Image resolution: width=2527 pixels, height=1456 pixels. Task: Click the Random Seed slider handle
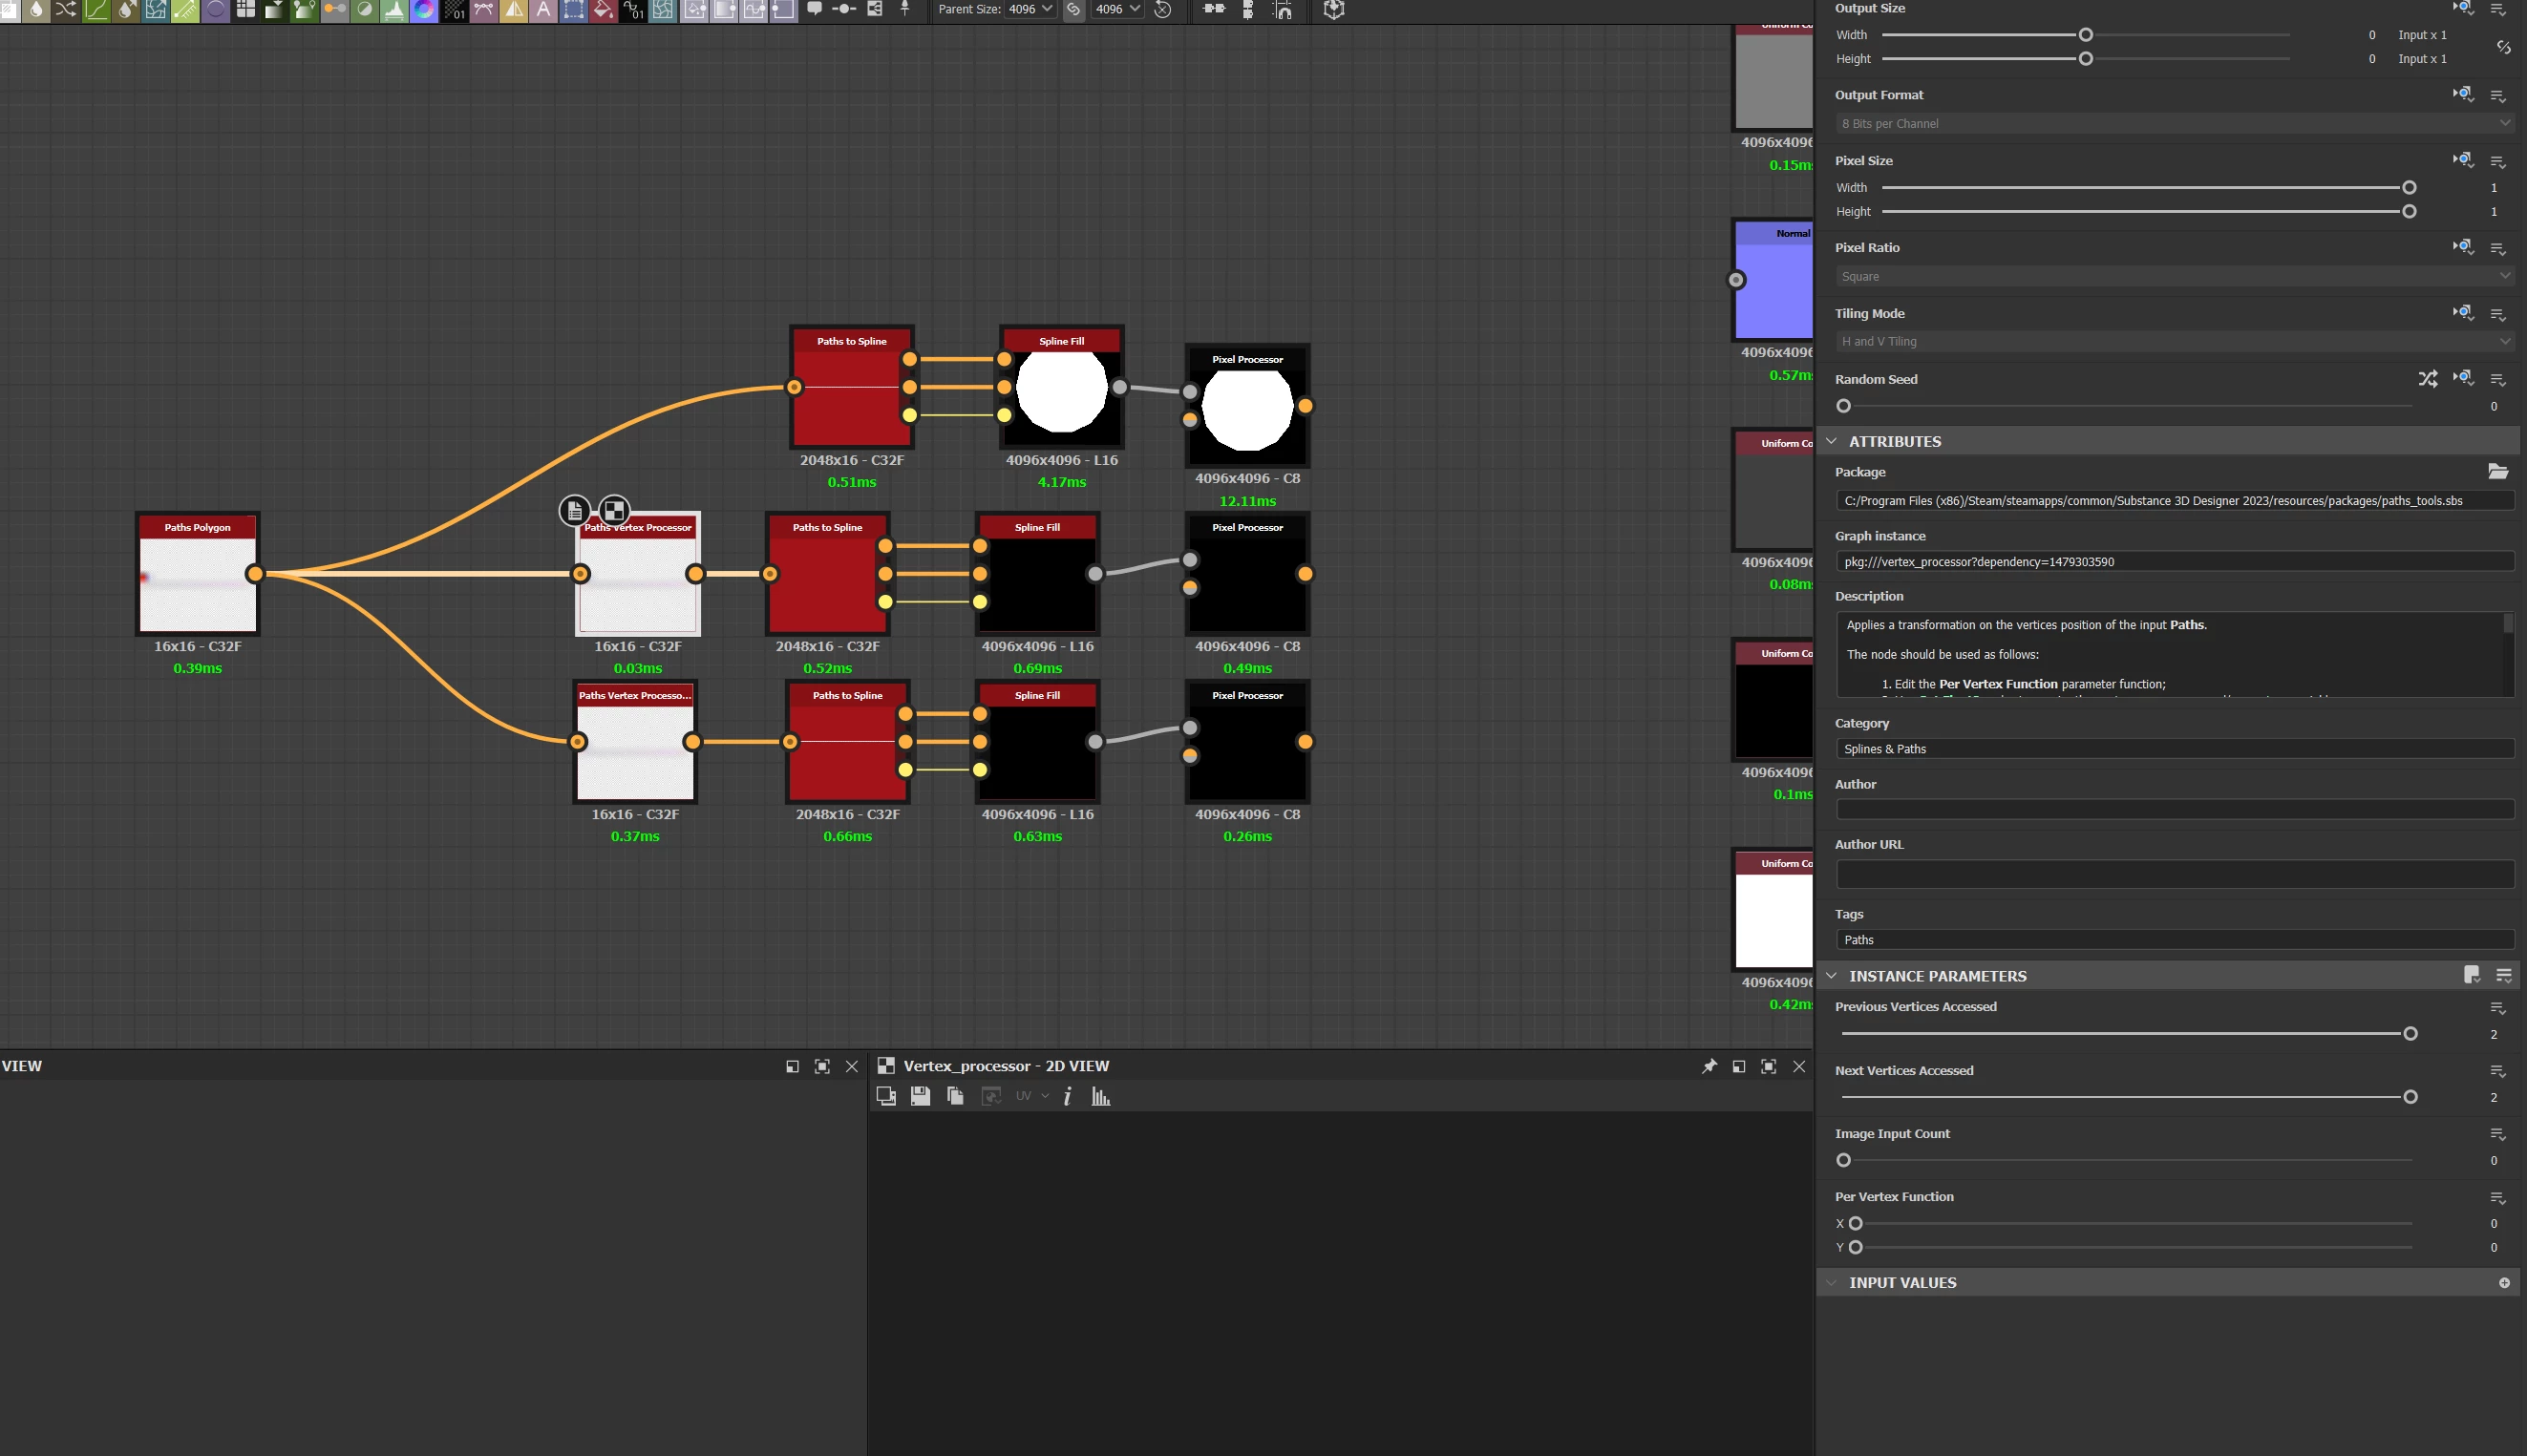(1844, 406)
